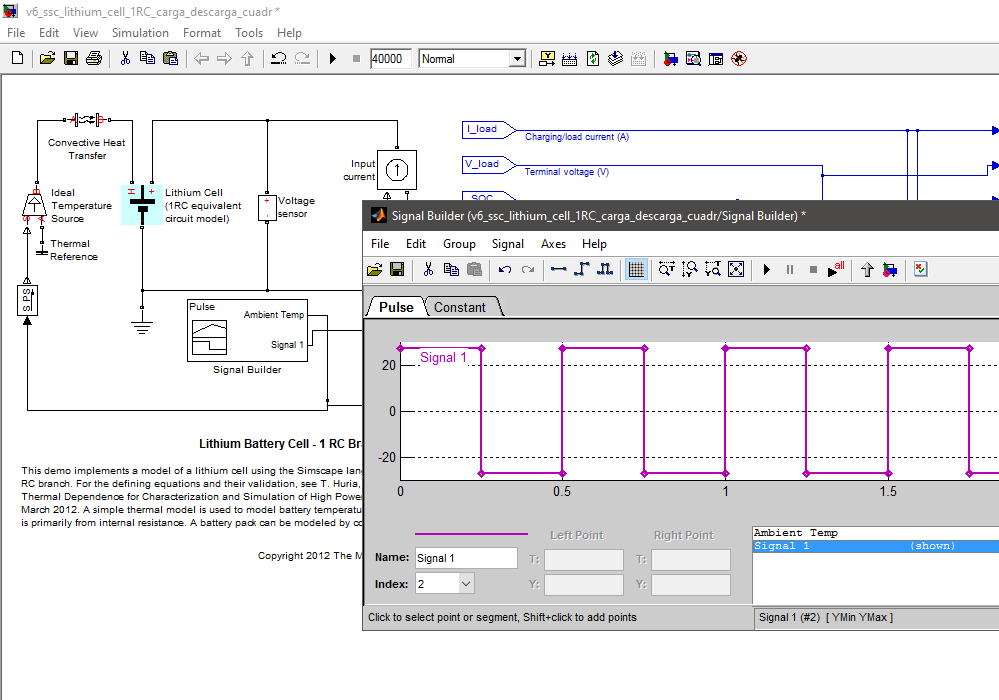The height and width of the screenshot is (700, 999).
Task: Create a new model in Simulink toolbar
Action: point(18,59)
